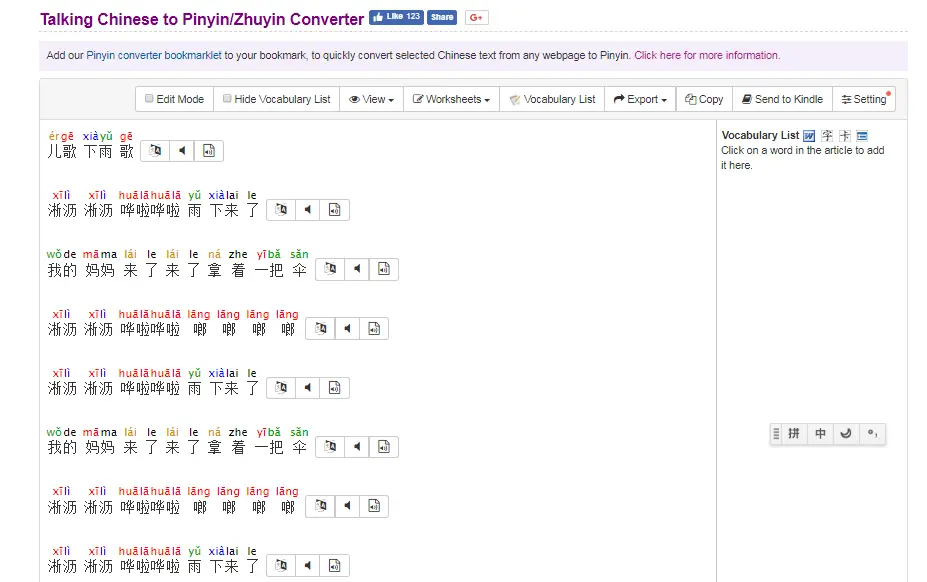Screen dimensions: 927x582
Task: Switch punctuation mode on the floating IME bar
Action: [872, 434]
